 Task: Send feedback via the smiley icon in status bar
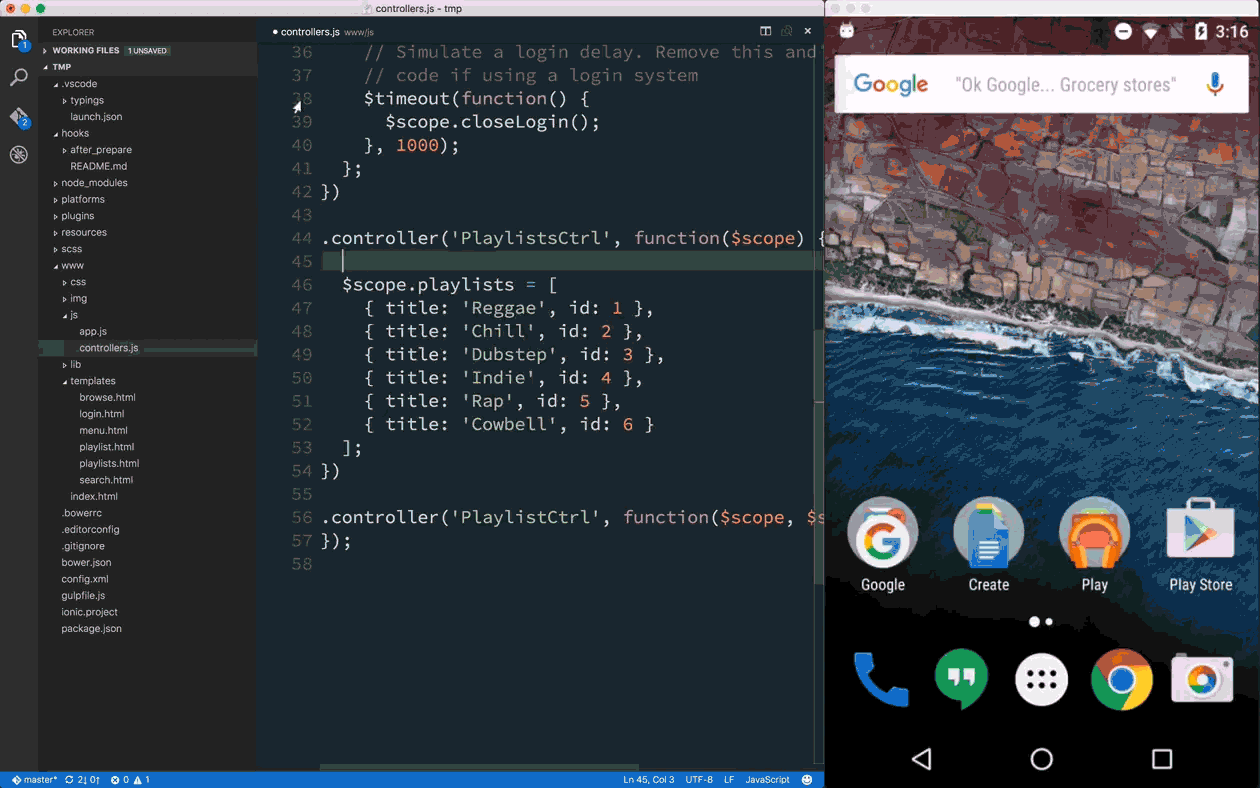[806, 779]
